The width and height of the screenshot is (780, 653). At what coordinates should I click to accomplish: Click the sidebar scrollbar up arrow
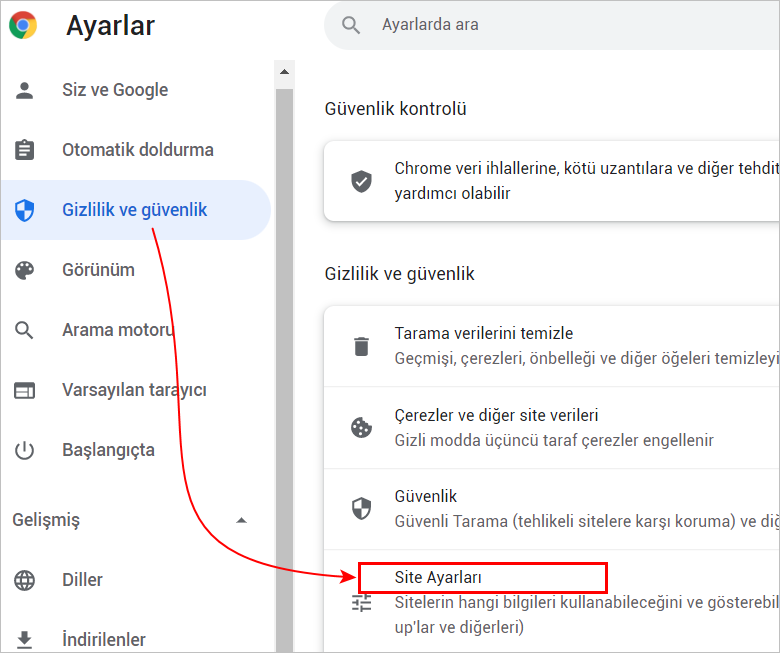(x=285, y=72)
